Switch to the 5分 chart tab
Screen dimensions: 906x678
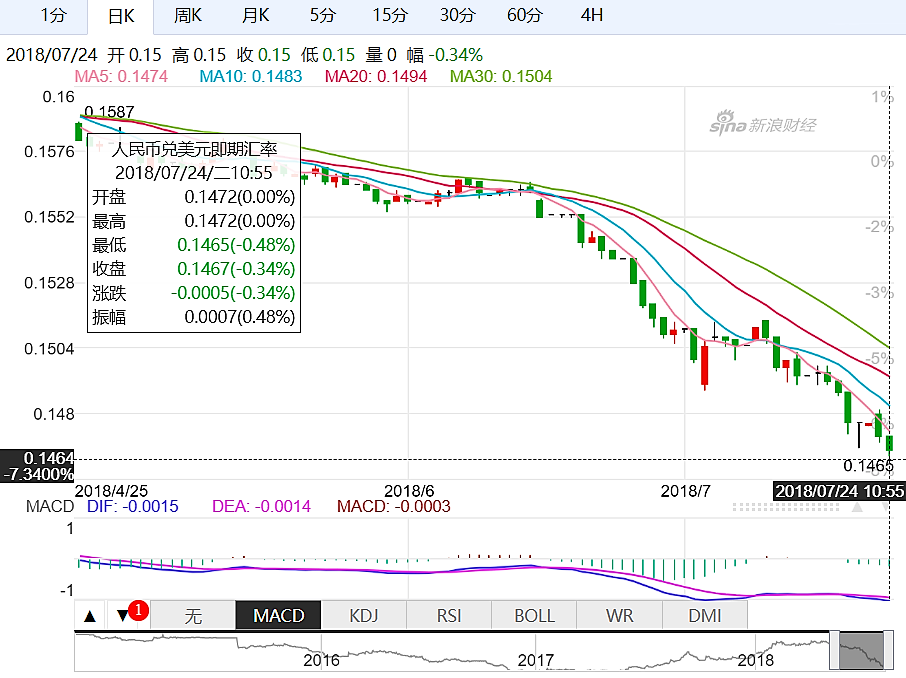click(x=322, y=15)
